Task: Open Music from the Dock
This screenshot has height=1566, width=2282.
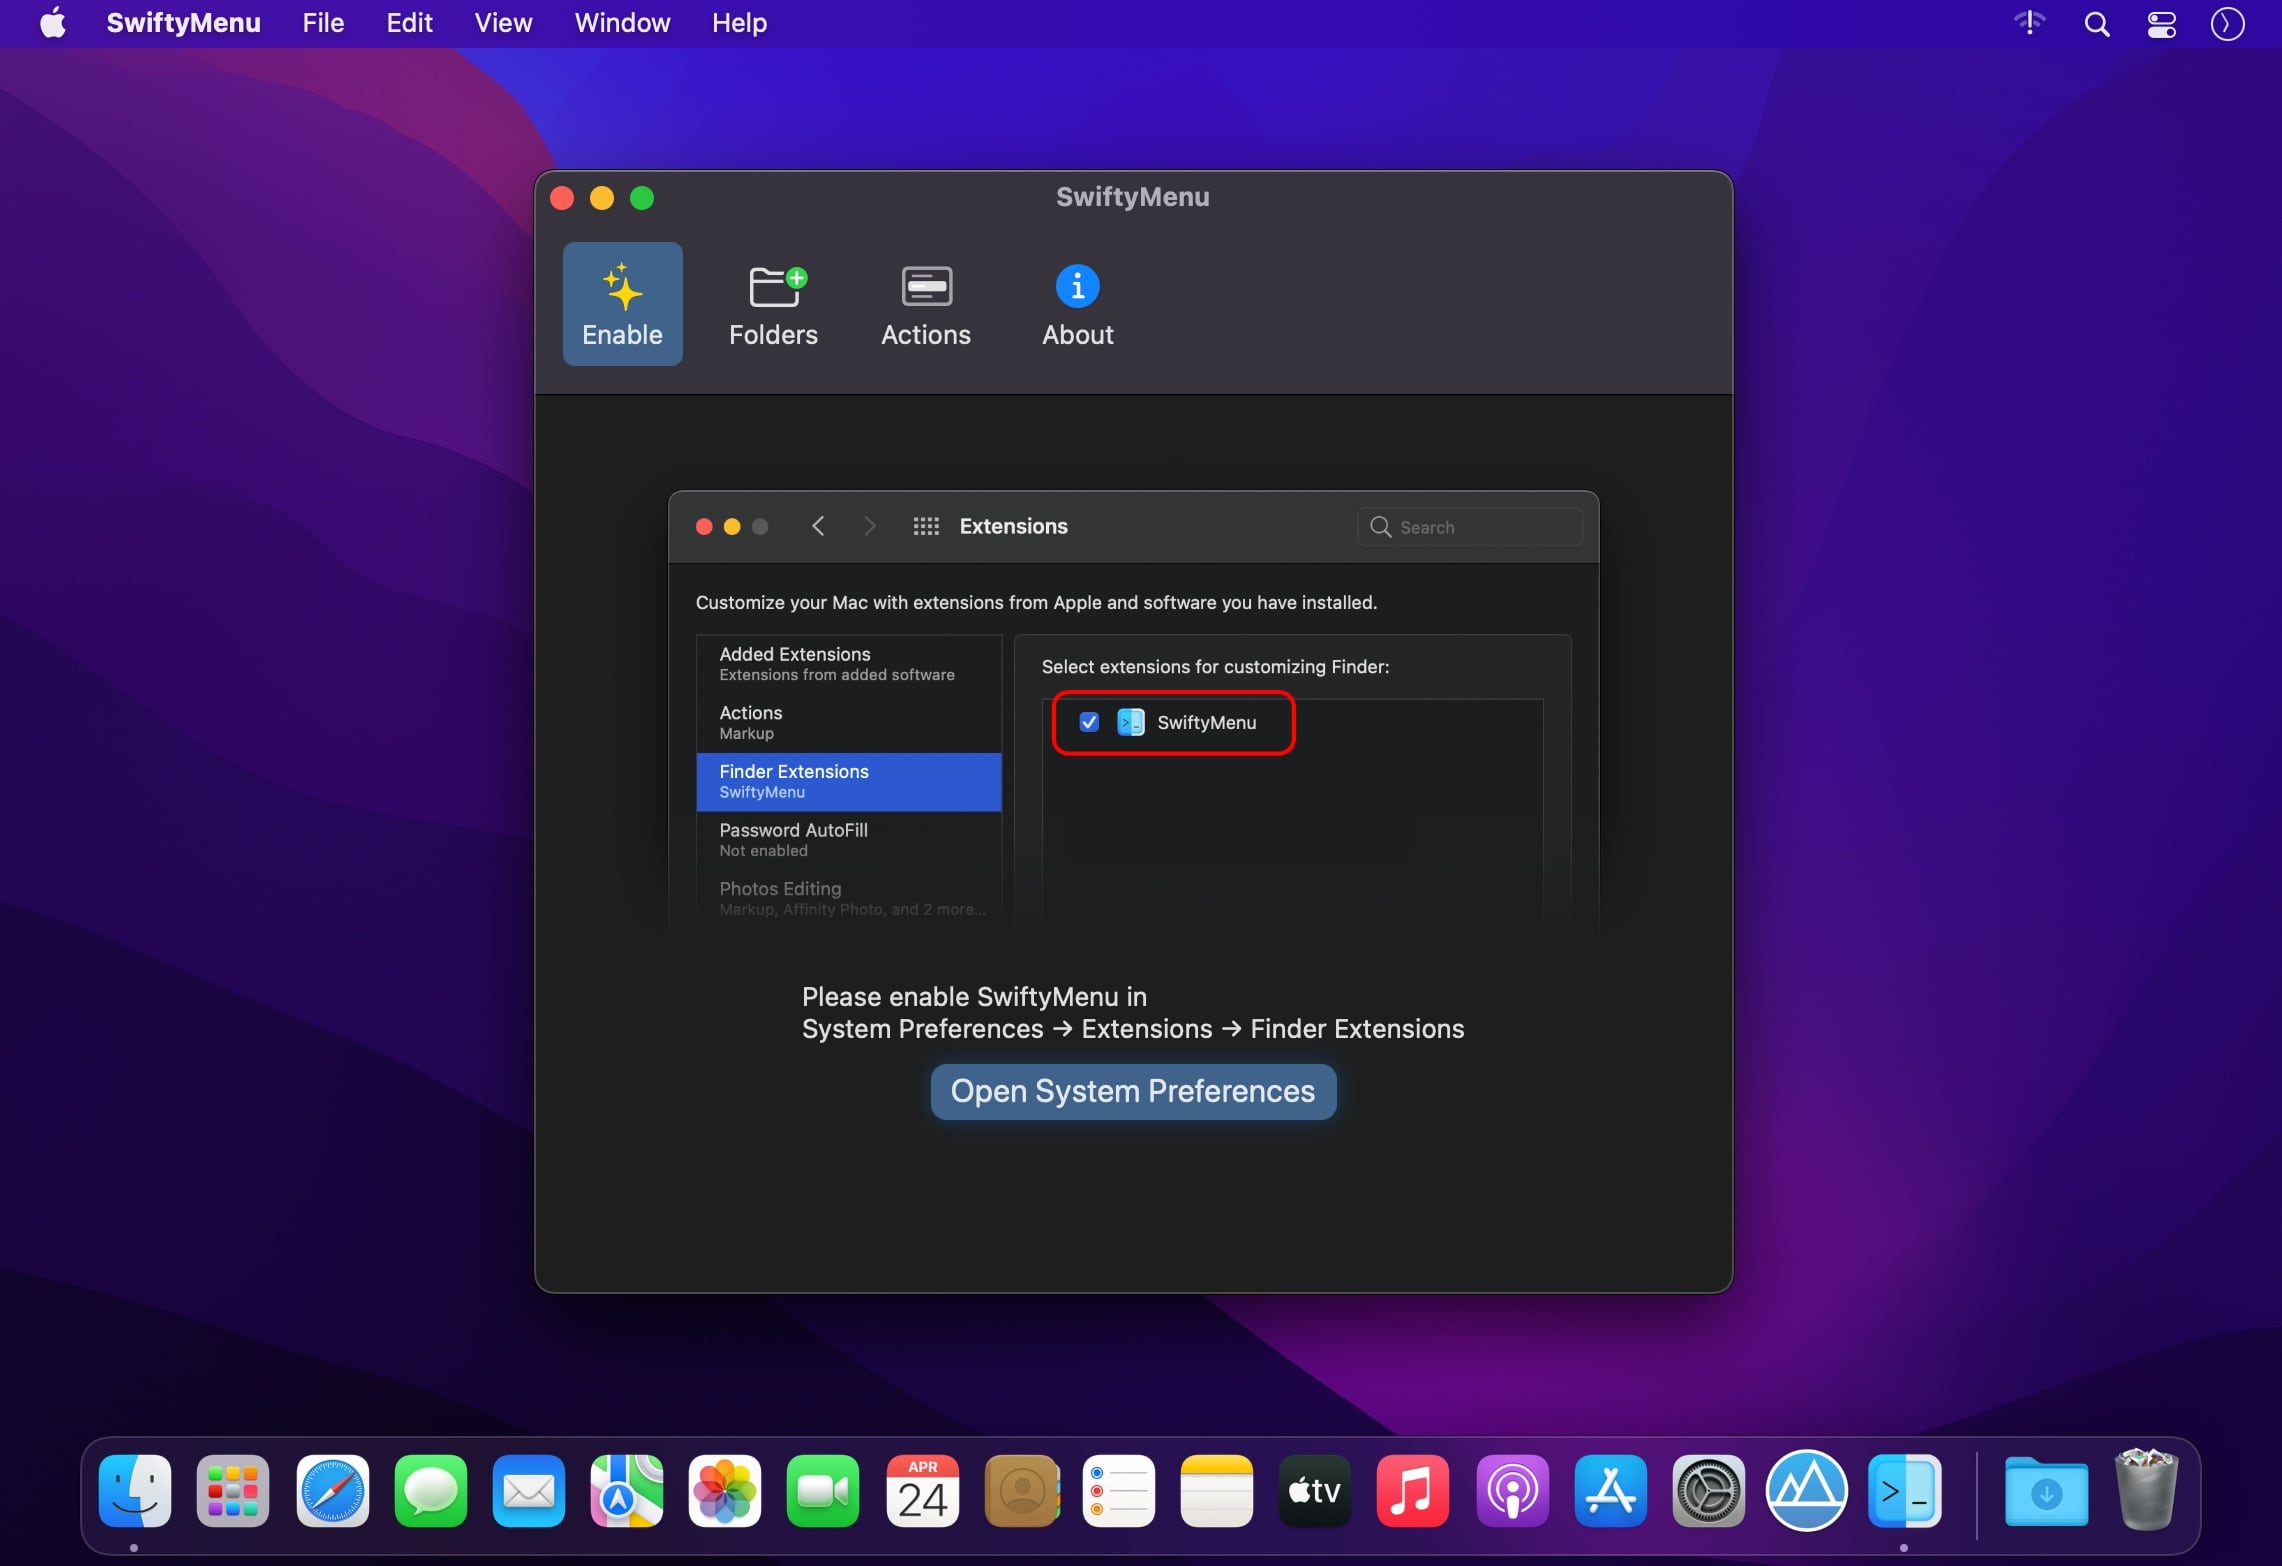Action: click(x=1412, y=1491)
